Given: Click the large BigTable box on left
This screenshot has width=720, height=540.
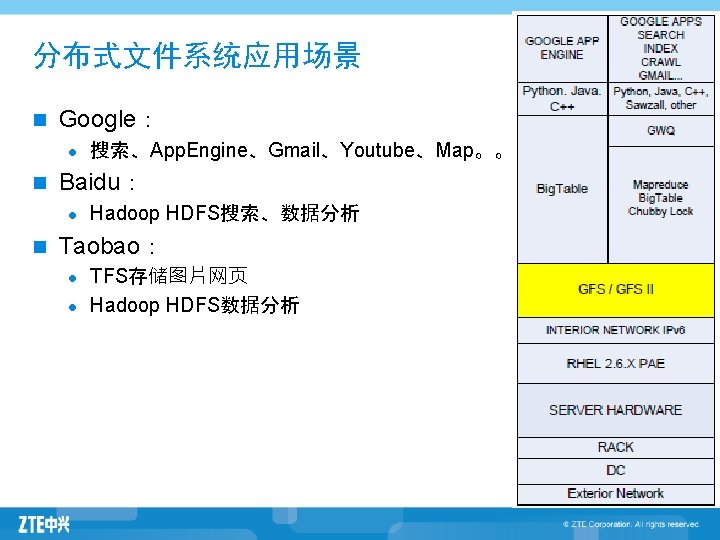Looking at the screenshot, I should click(562, 189).
